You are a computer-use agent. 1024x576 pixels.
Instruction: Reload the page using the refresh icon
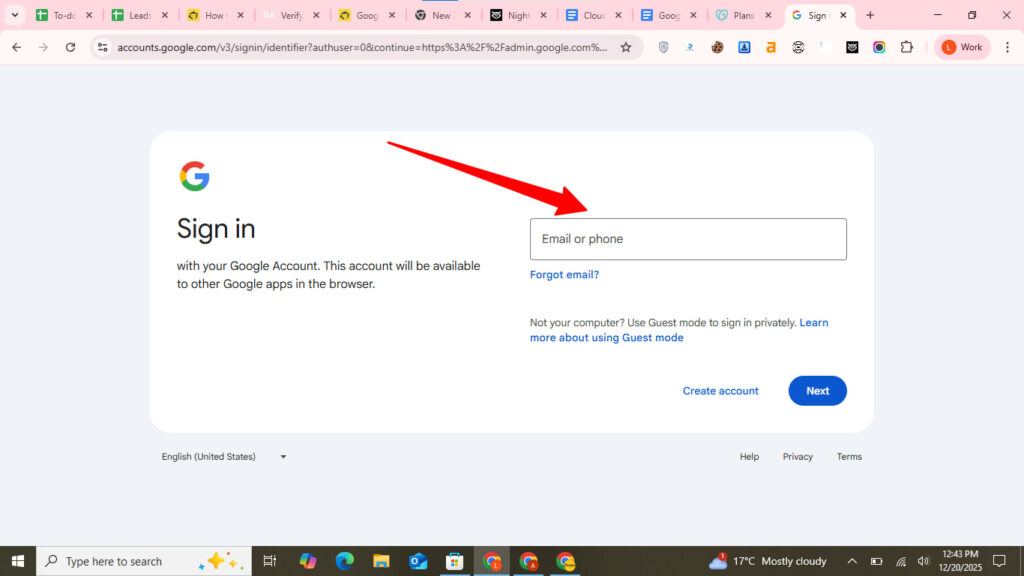tap(70, 47)
